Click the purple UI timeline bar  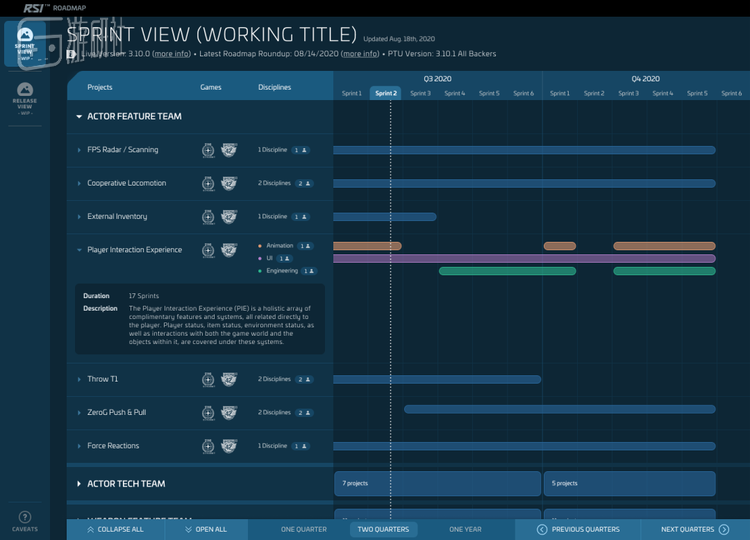524,258
